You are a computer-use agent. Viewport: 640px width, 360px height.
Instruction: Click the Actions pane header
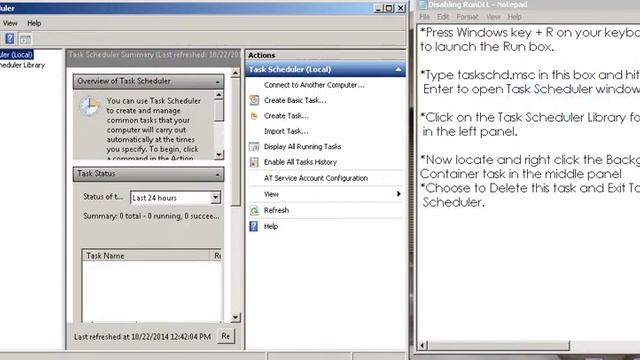coord(326,55)
